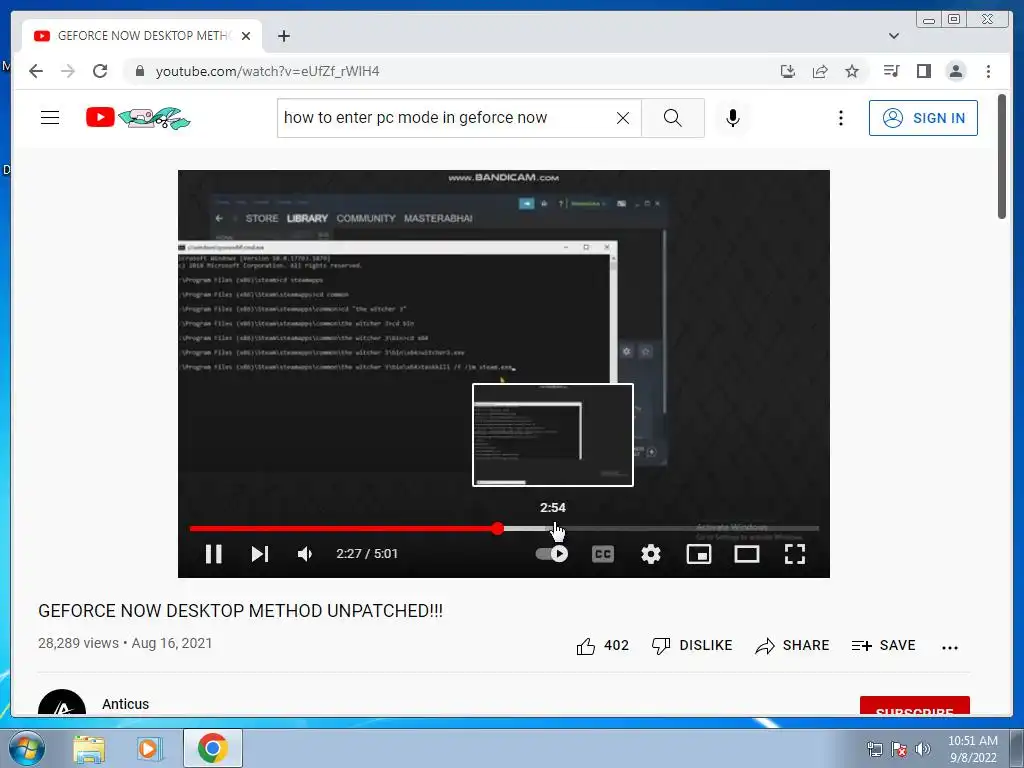Turn on closed captions

pos(602,554)
